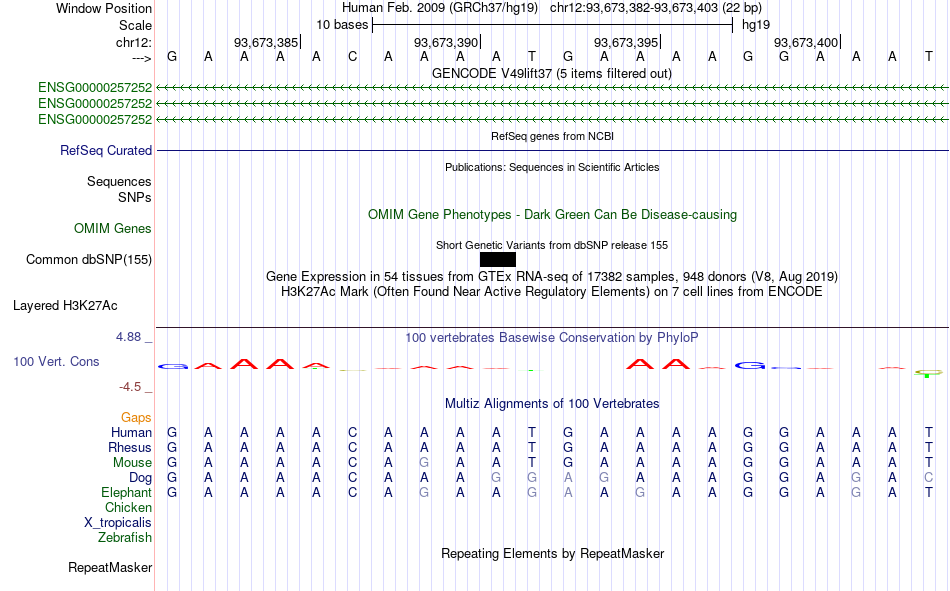Click the 4.88 upper PhyloP scale value
This screenshot has width=950, height=591.
128,337
